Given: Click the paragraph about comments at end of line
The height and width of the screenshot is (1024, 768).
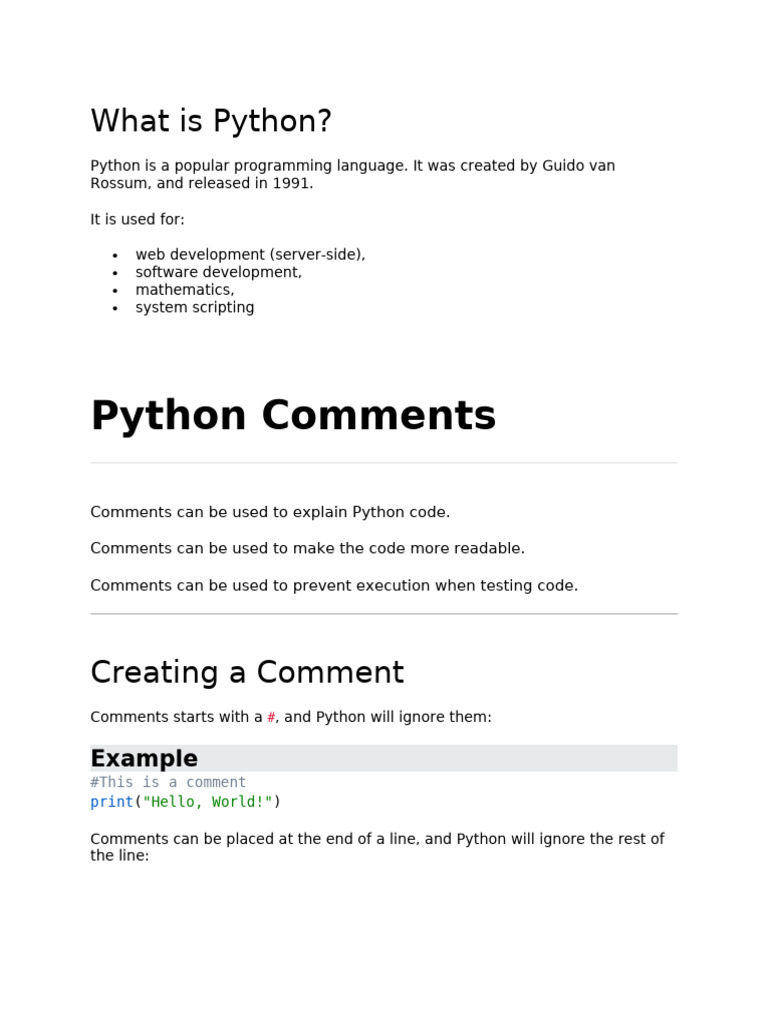Looking at the screenshot, I should (377, 840).
